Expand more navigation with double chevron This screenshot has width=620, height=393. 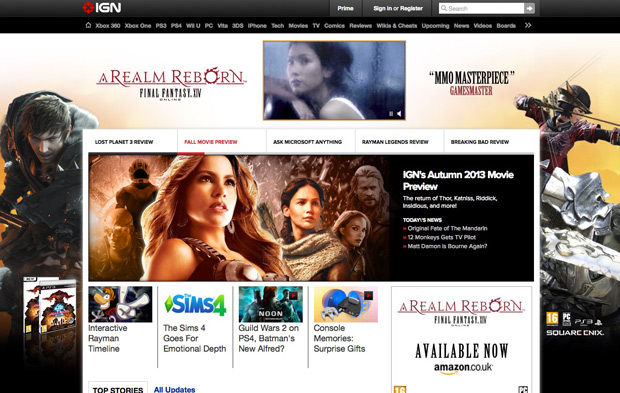pos(527,25)
